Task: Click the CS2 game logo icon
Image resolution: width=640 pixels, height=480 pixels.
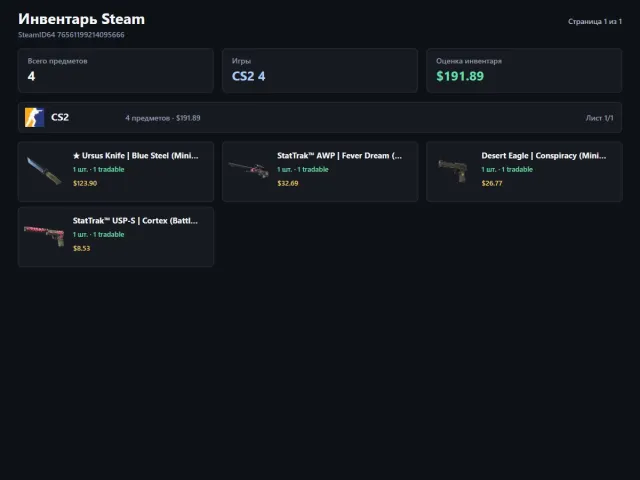Action: pos(35,118)
